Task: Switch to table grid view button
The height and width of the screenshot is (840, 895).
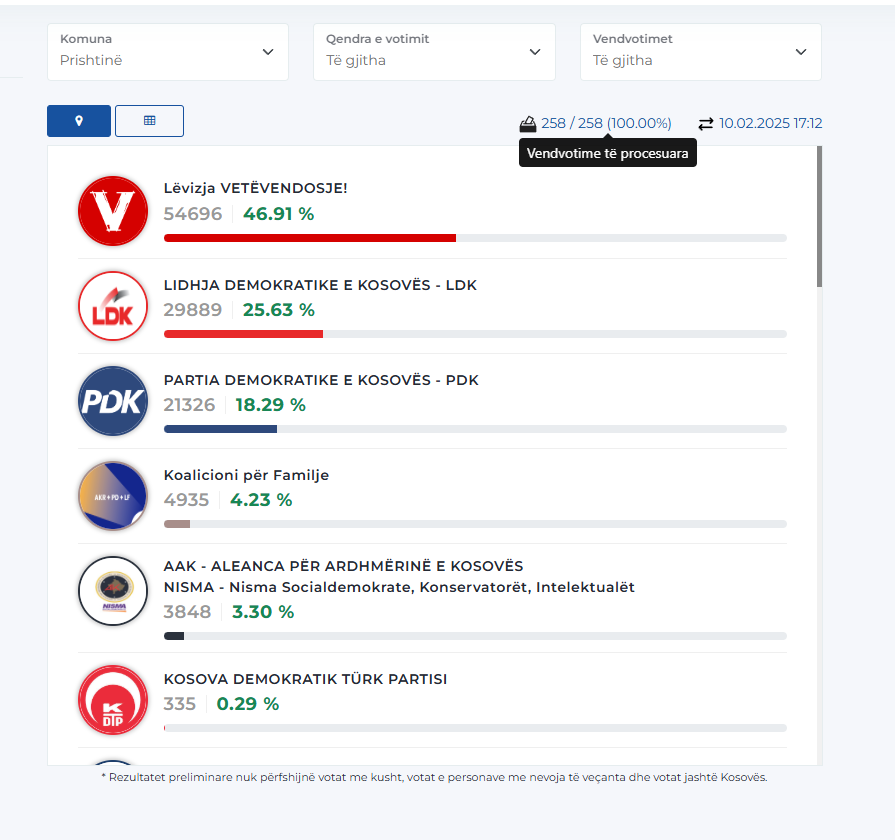Action: 150,121
